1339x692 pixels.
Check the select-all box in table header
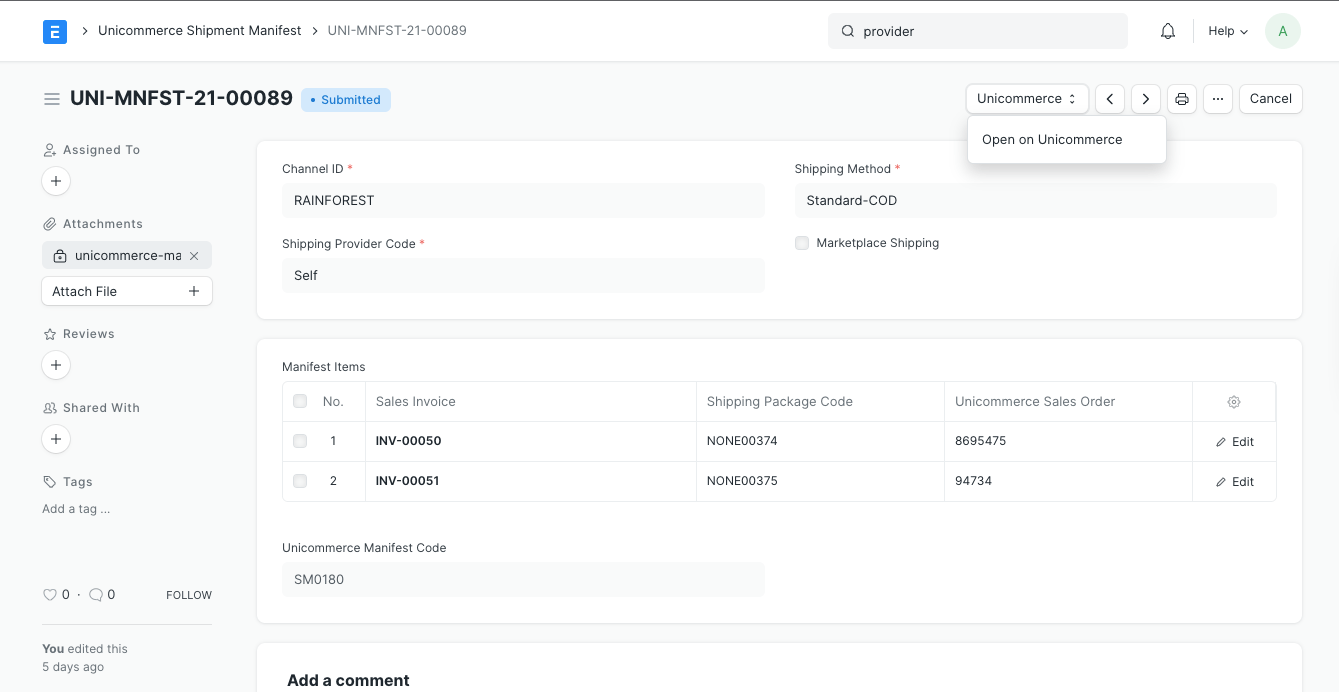300,401
